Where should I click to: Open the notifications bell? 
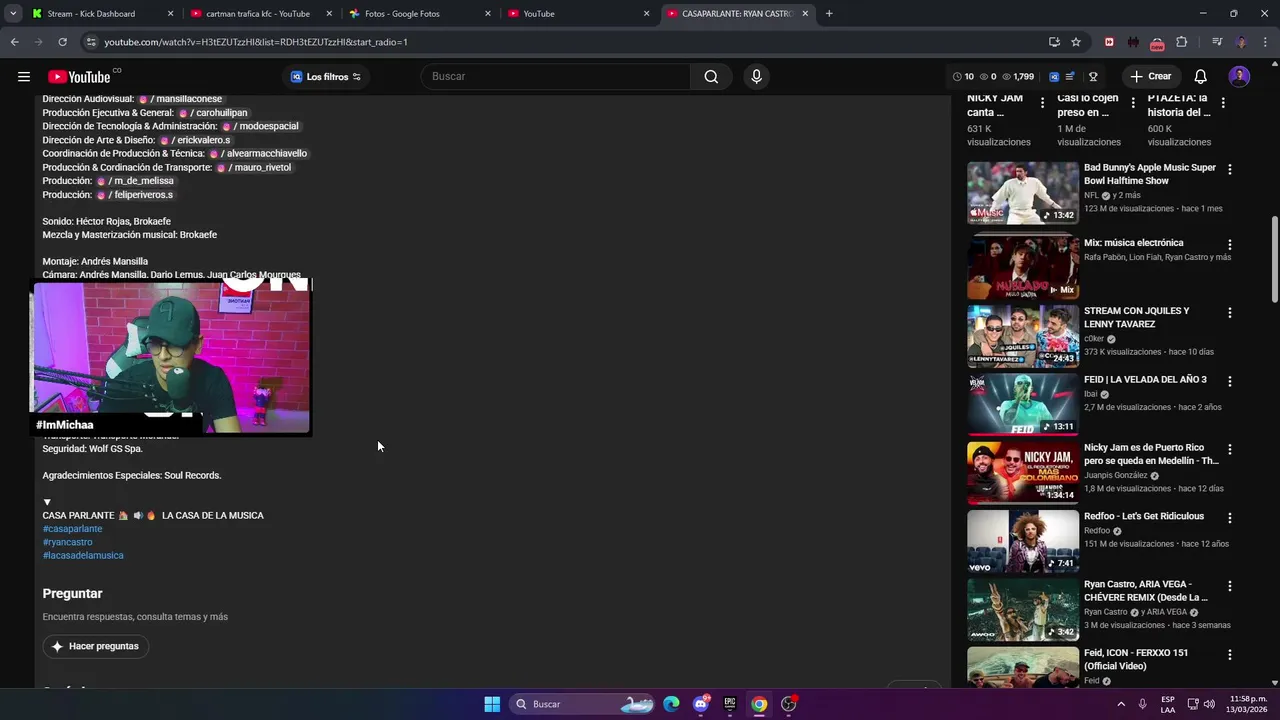[1200, 77]
